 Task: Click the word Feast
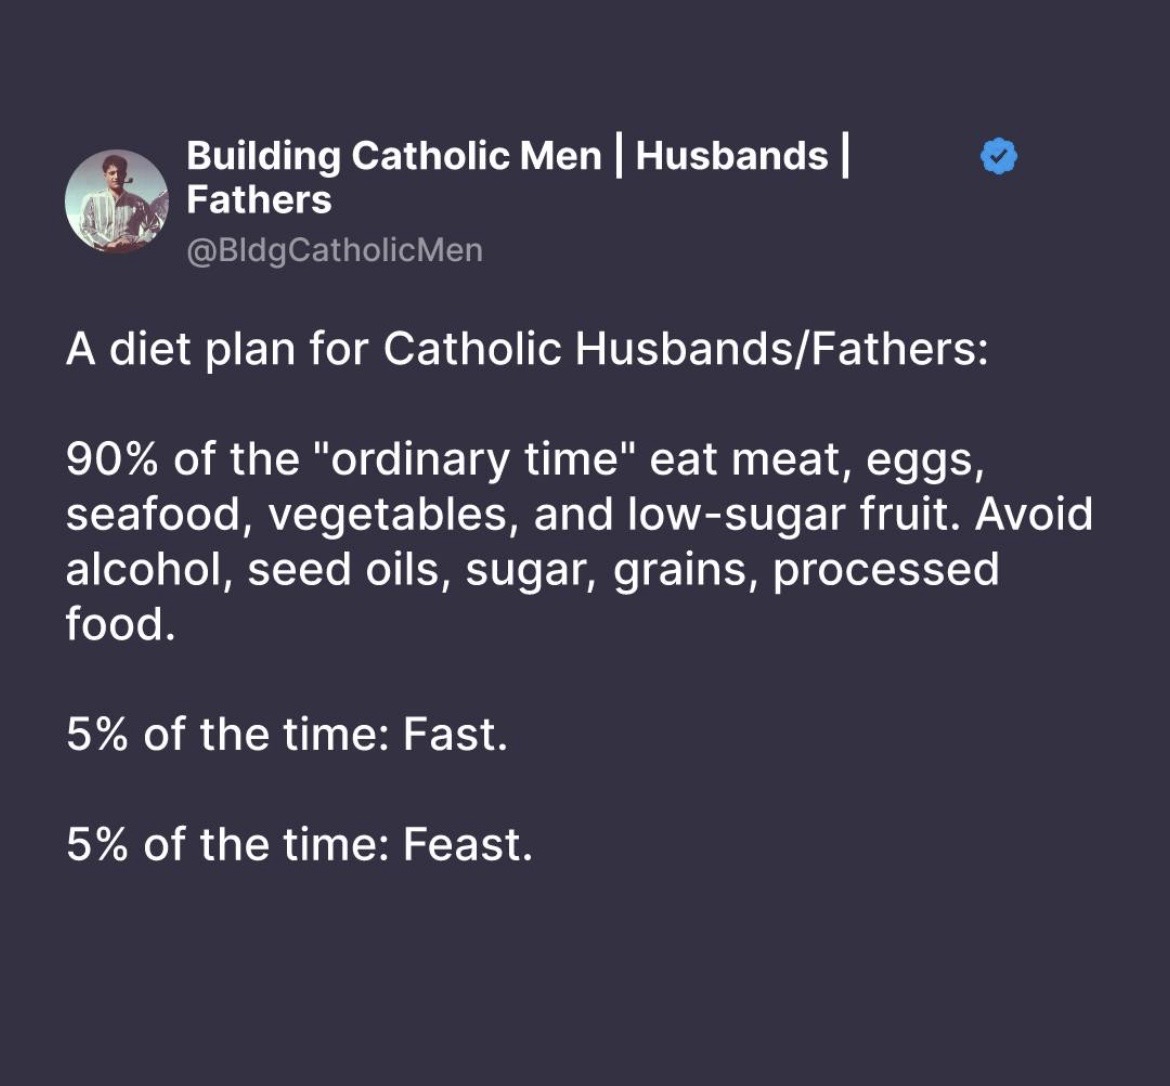pos(467,845)
